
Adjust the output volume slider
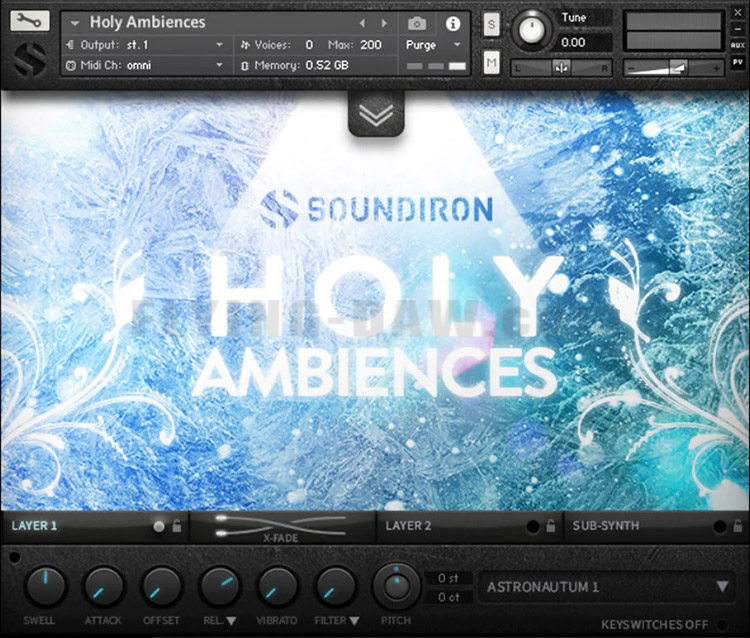673,68
